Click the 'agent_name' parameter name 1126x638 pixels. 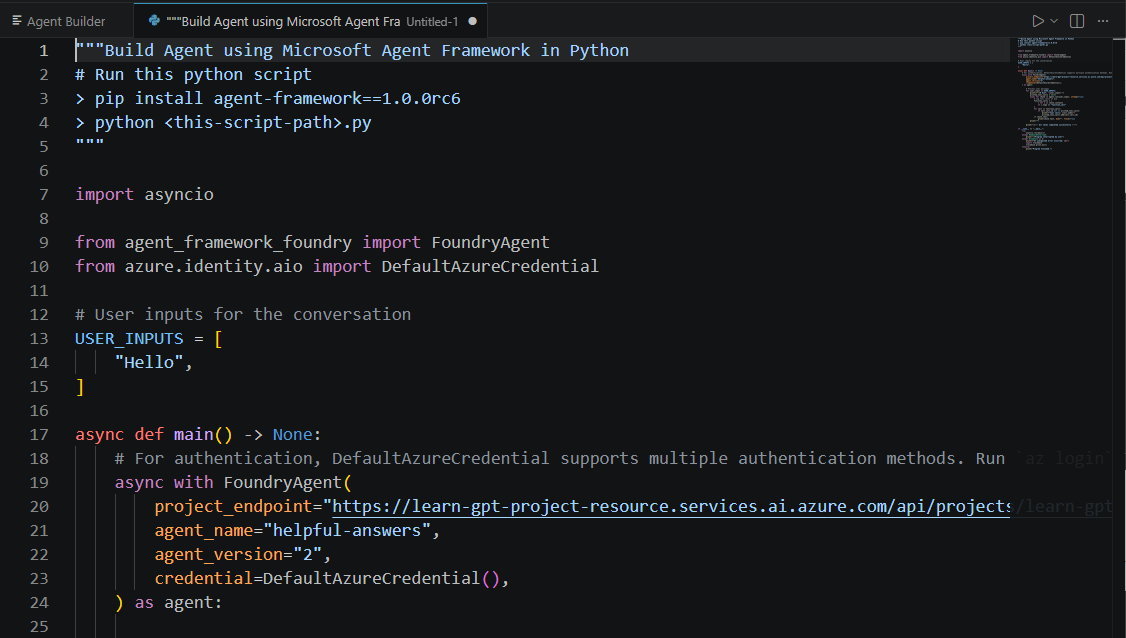pyautogui.click(x=204, y=531)
